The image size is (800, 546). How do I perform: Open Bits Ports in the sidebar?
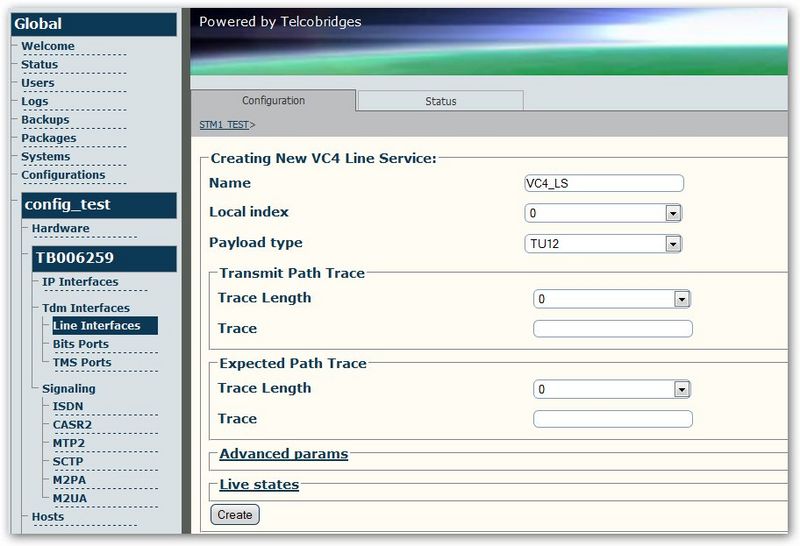coord(81,344)
